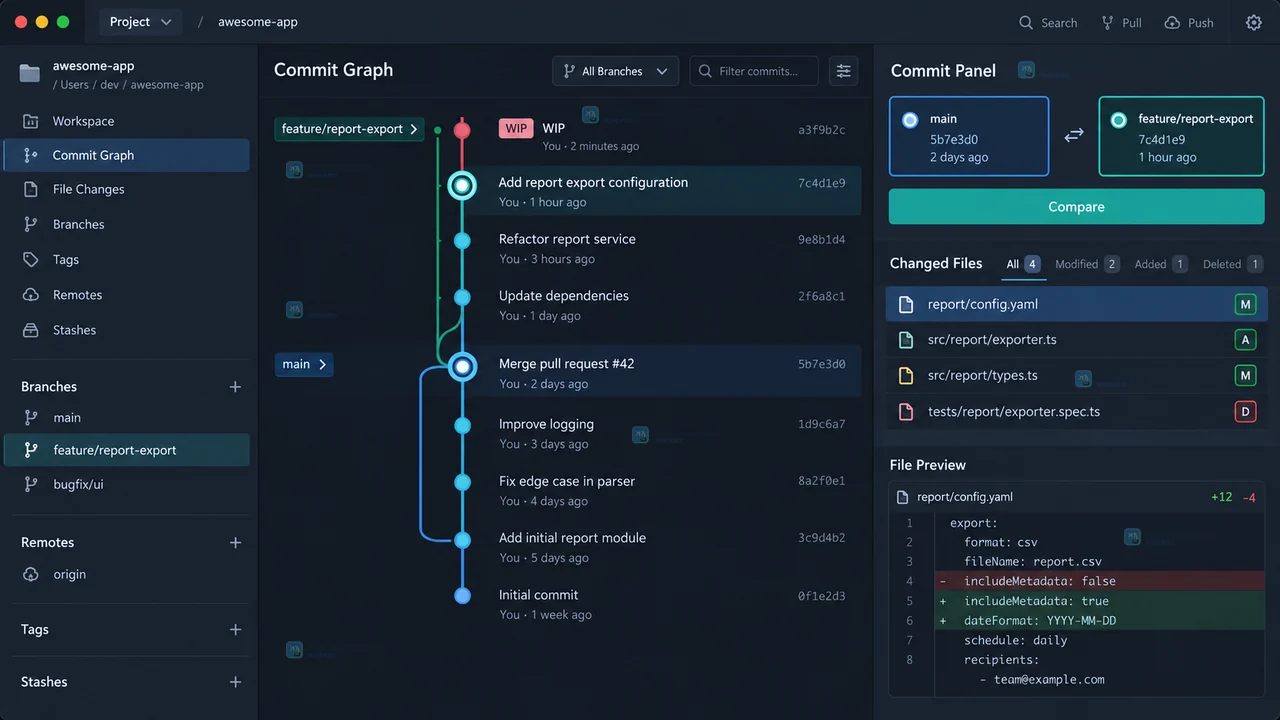
Task: Click the File Changes document icon
Action: click(30, 189)
